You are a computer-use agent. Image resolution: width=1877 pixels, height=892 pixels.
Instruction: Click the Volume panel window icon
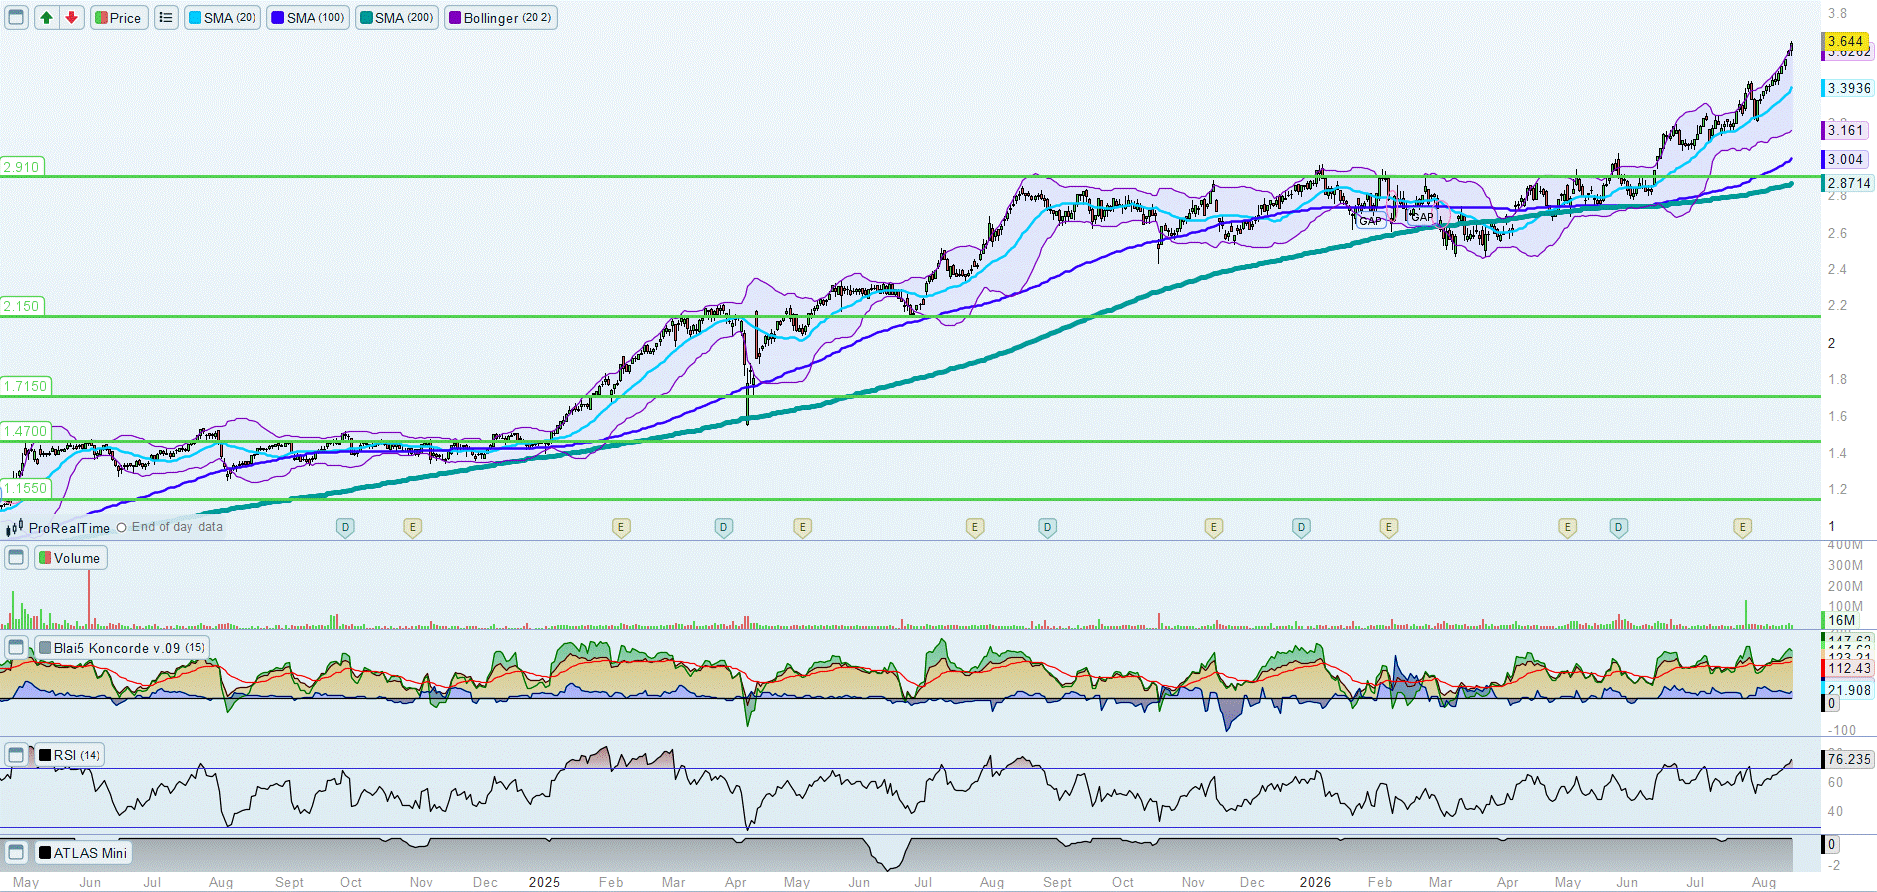tap(16, 558)
